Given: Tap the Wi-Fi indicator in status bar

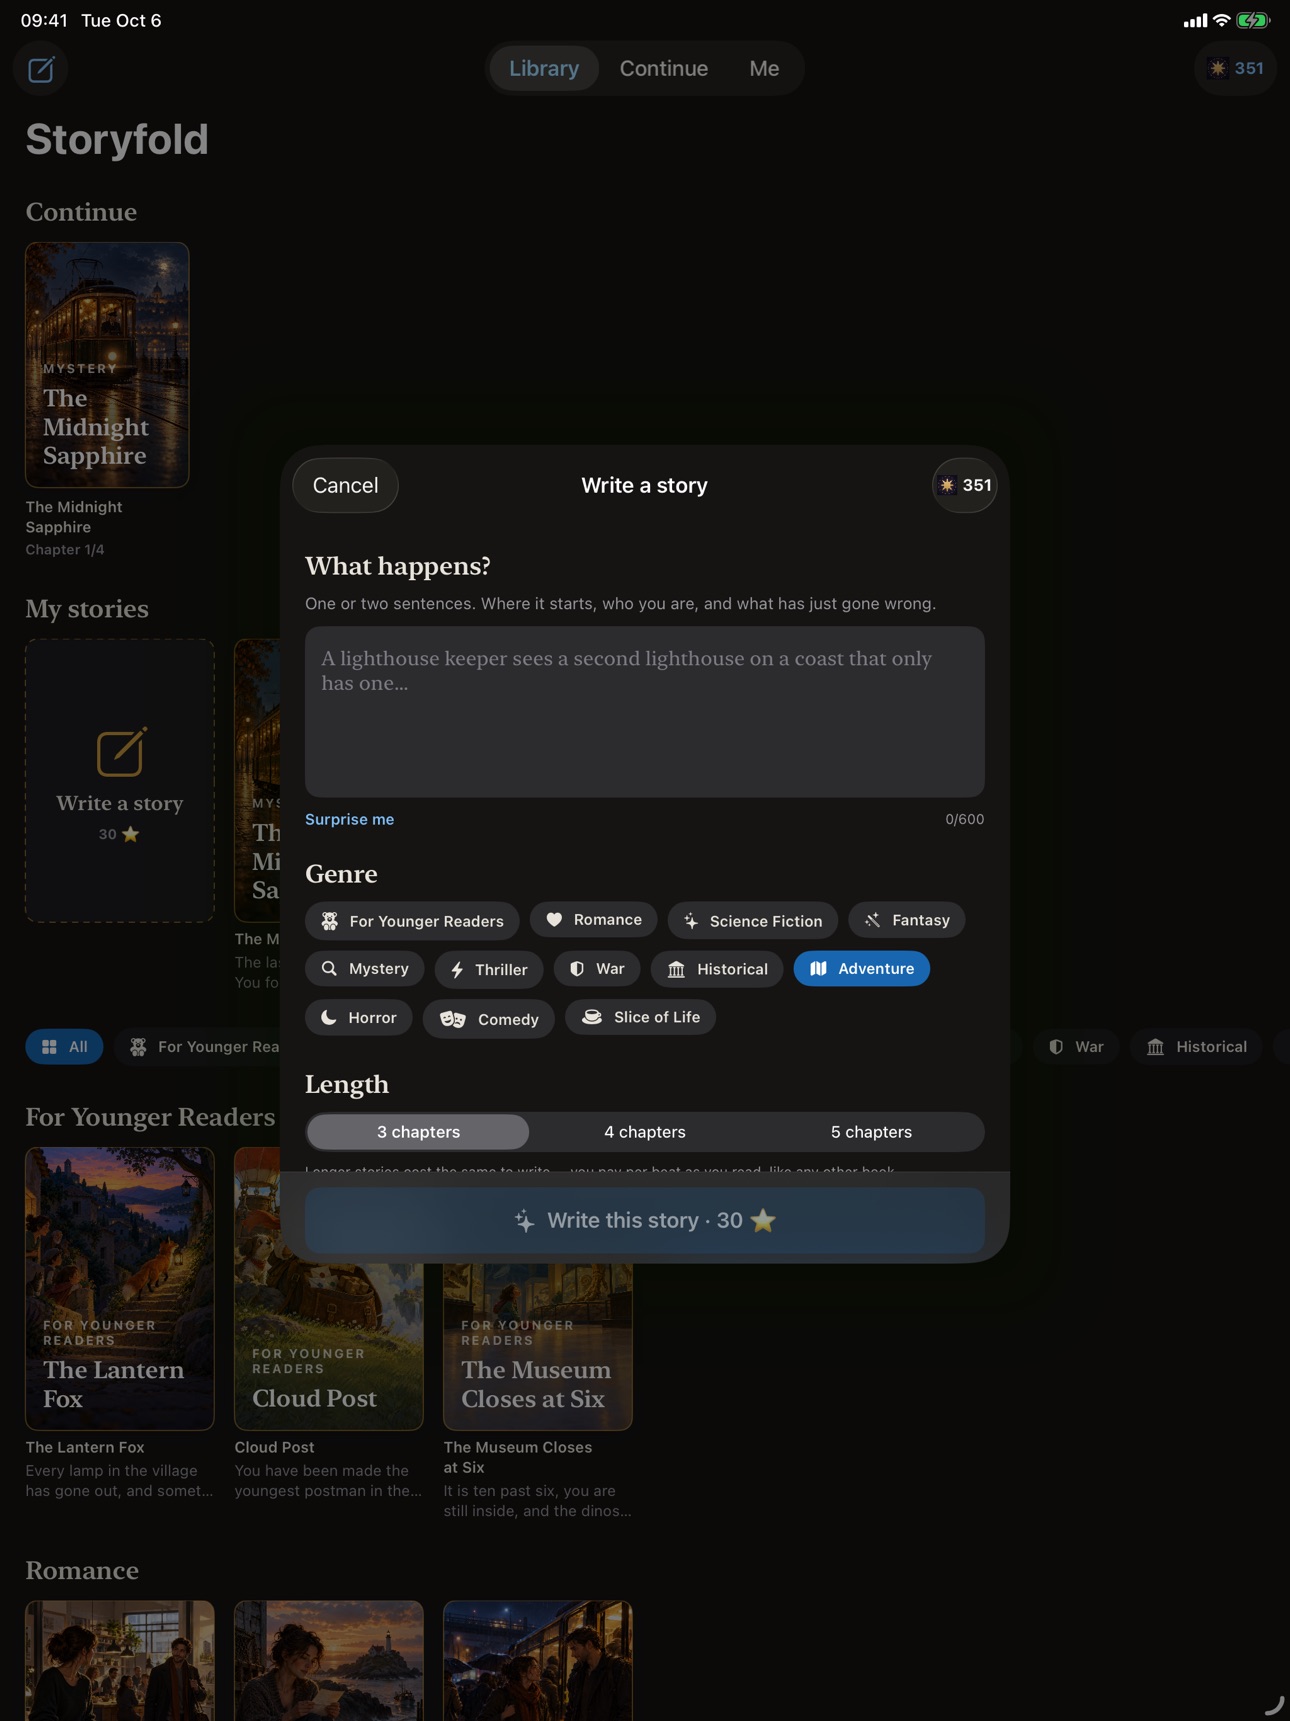Looking at the screenshot, I should click(1221, 20).
